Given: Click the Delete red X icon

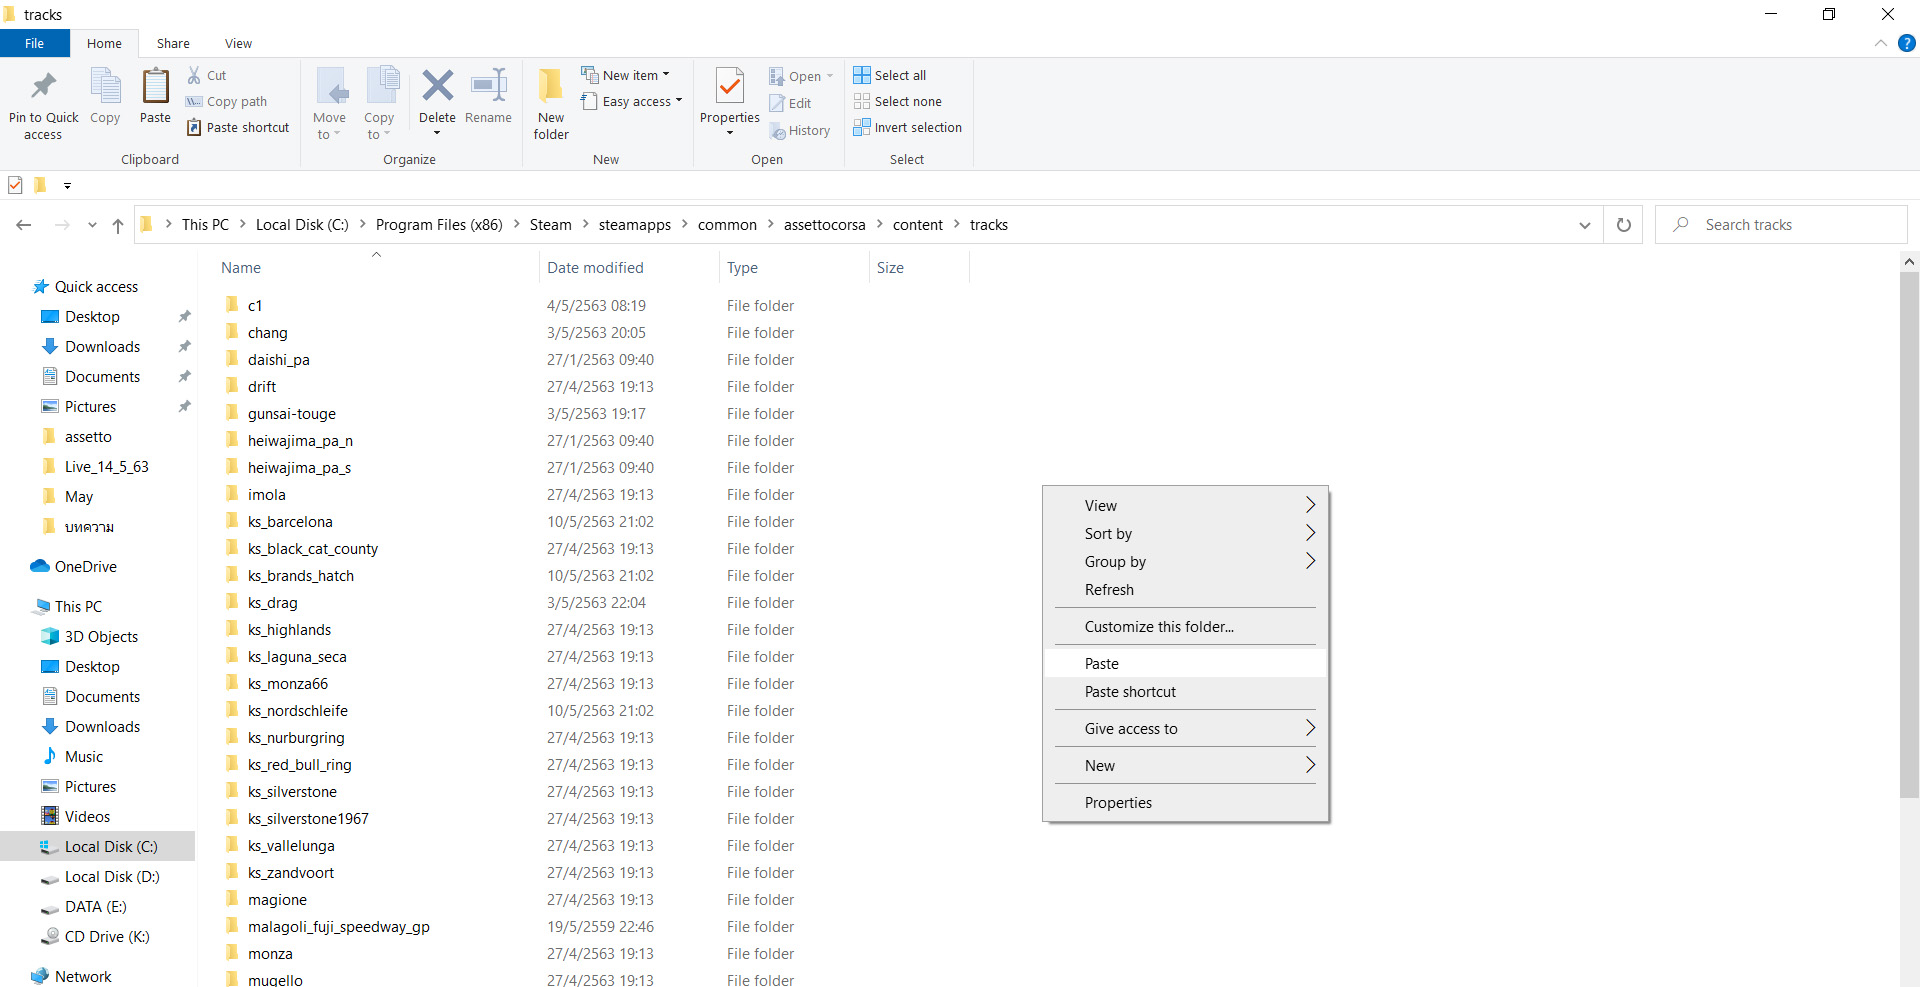Looking at the screenshot, I should point(437,86).
